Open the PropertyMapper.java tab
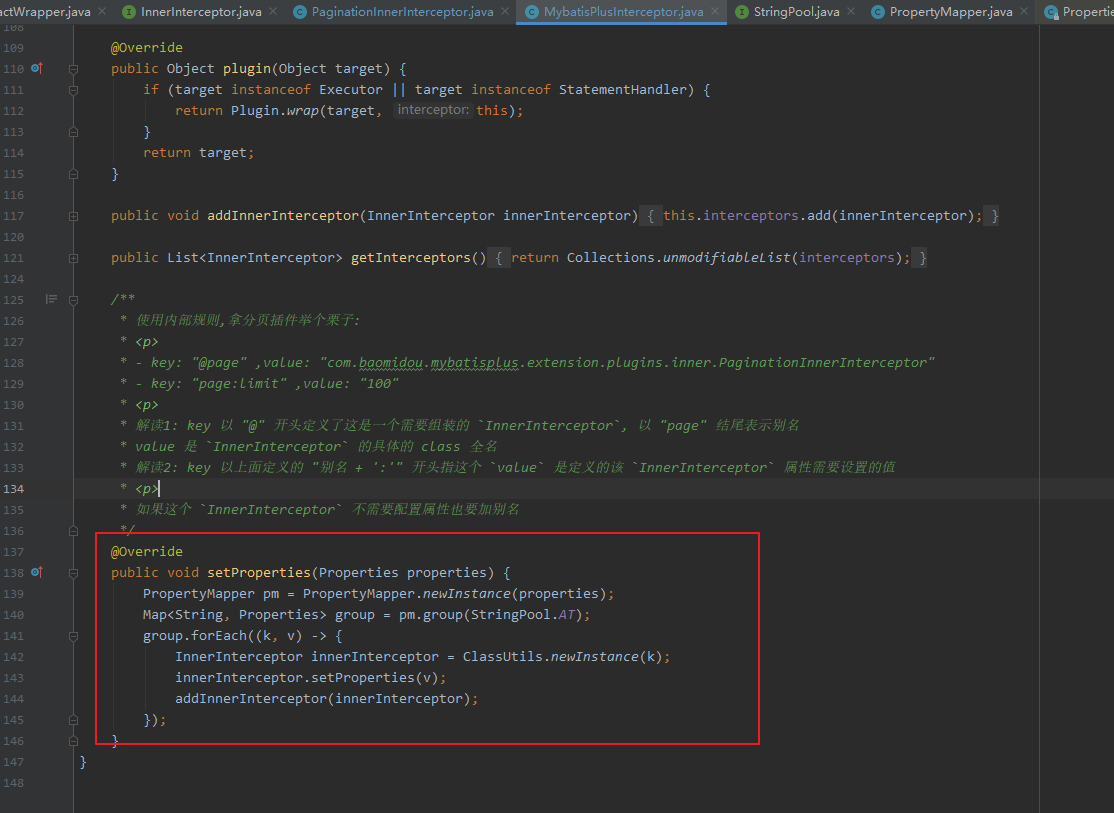This screenshot has width=1114, height=813. tap(950, 12)
